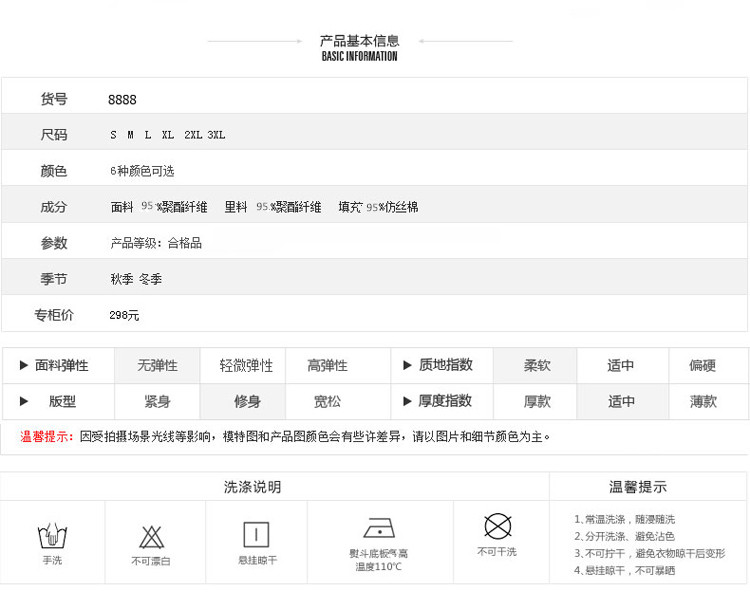Select the 无弹性 elasticity option
This screenshot has width=750, height=609.
(x=157, y=366)
